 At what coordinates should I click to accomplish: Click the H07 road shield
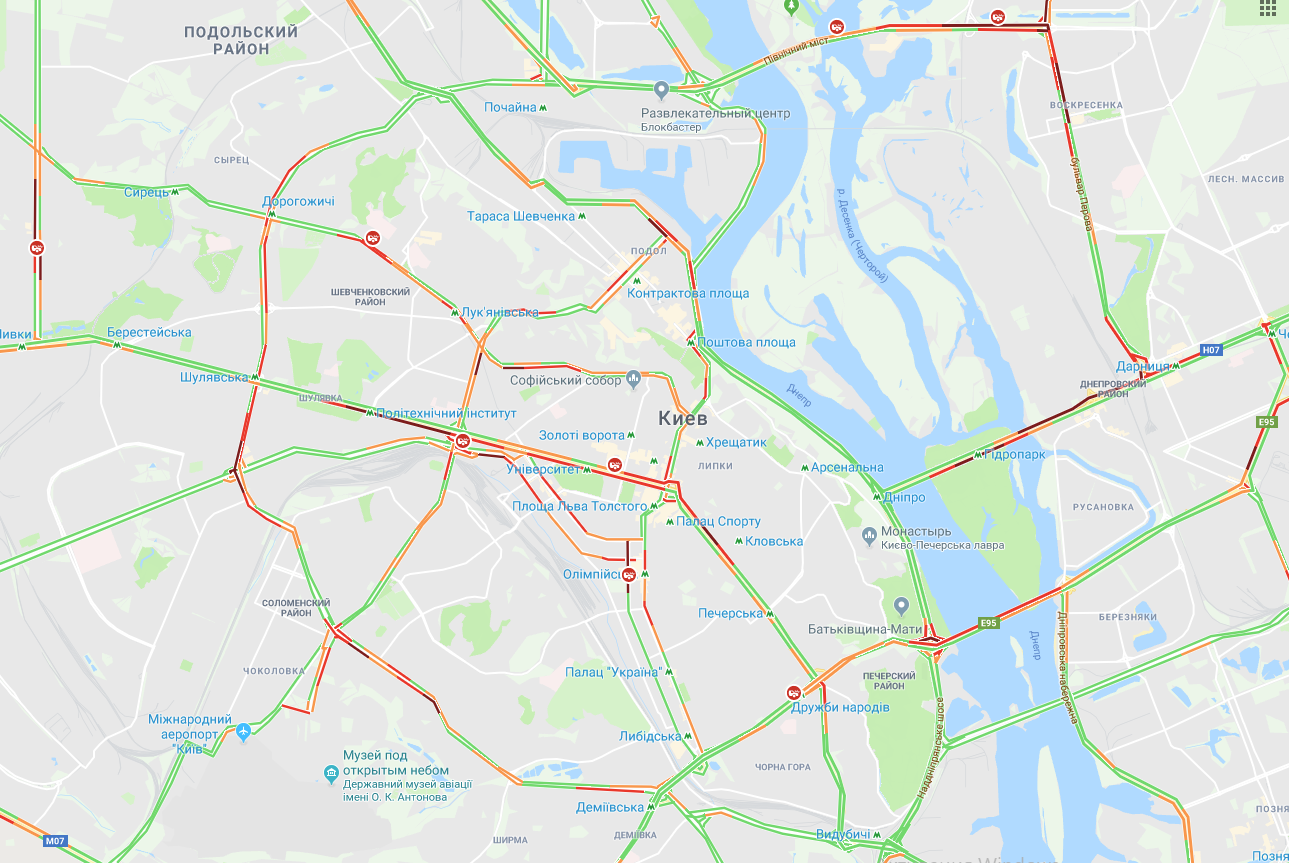click(1211, 350)
